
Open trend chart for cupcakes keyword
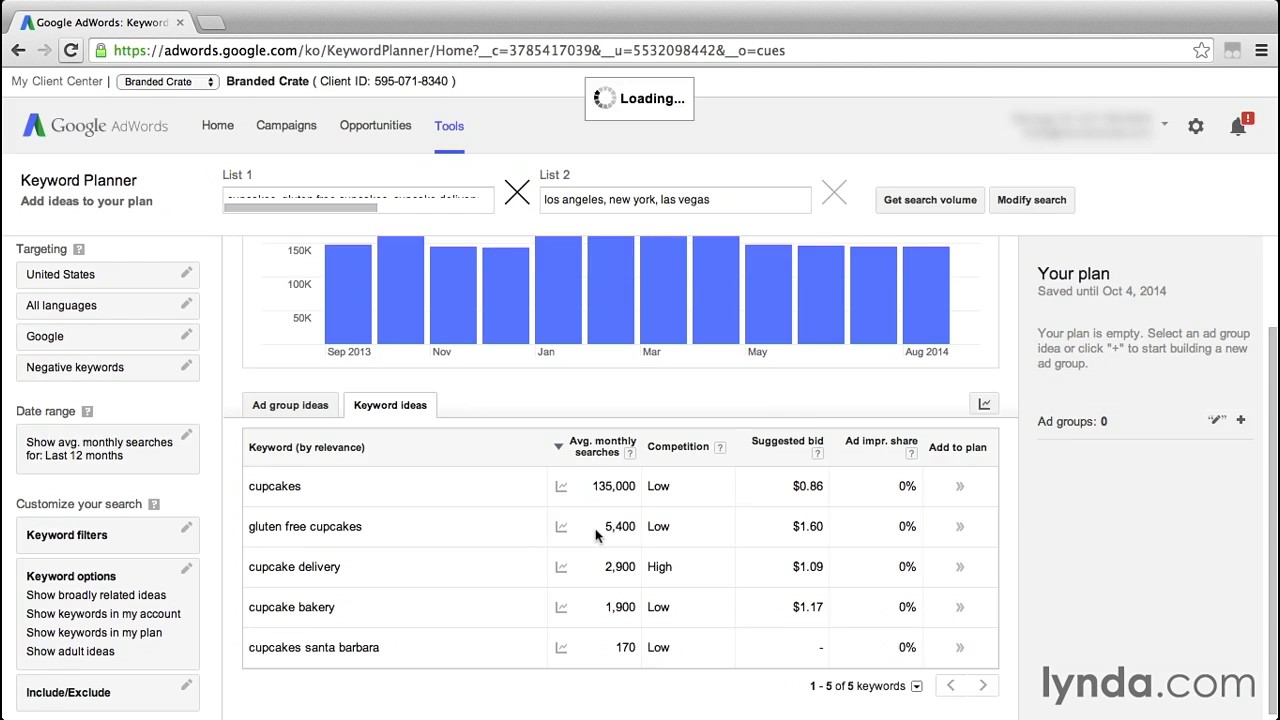[561, 487]
